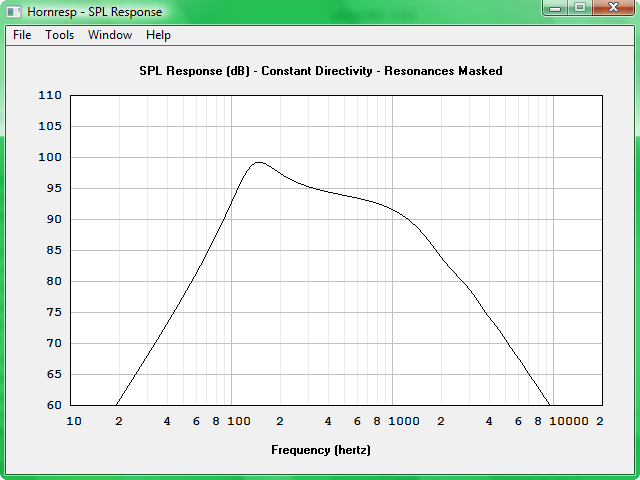Click the Hornresp application icon in title bar
This screenshot has width=640, height=480.
13,11
